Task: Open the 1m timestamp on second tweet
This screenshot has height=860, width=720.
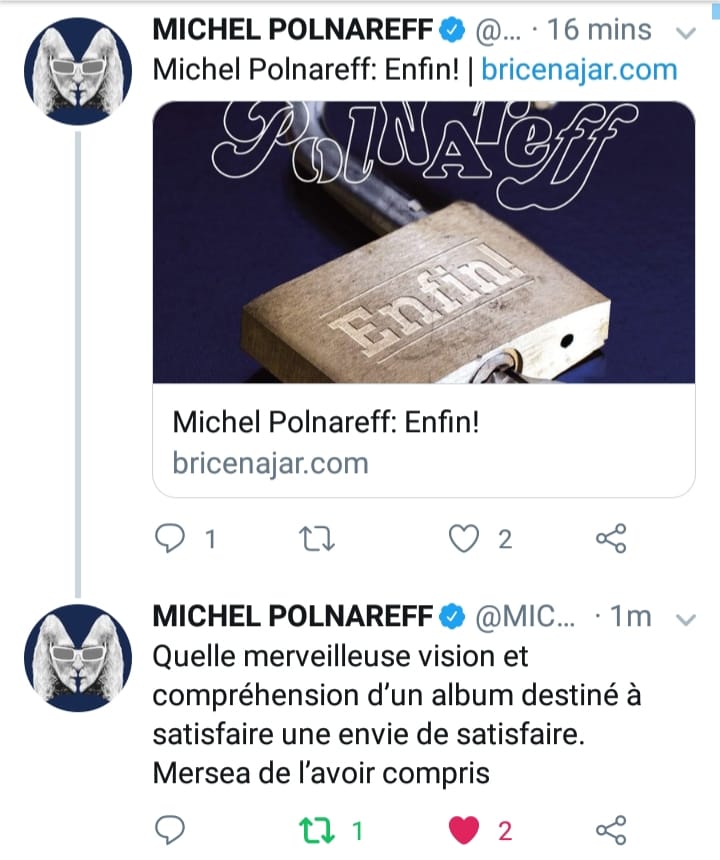Action: (x=632, y=616)
